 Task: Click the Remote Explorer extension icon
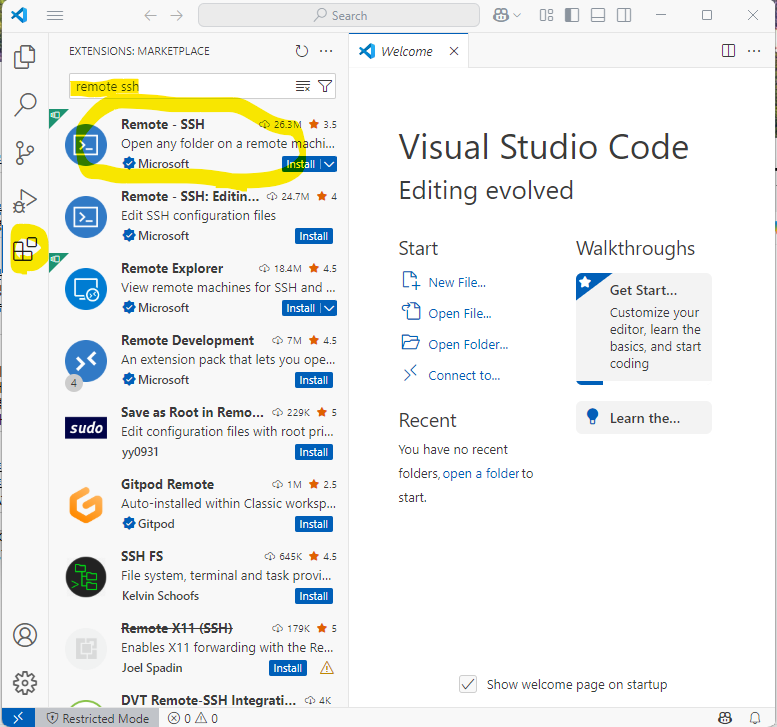click(86, 289)
